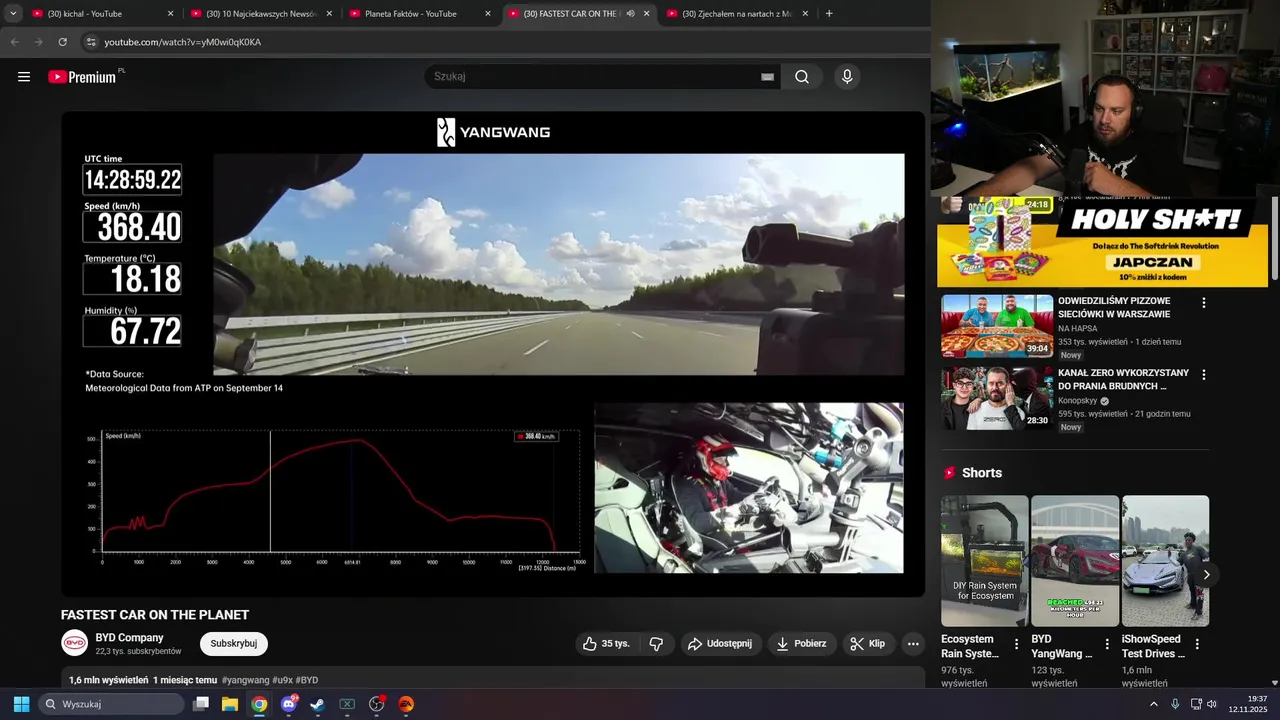Click the browser address bar URL
The height and width of the screenshot is (720, 1280).
(183, 42)
